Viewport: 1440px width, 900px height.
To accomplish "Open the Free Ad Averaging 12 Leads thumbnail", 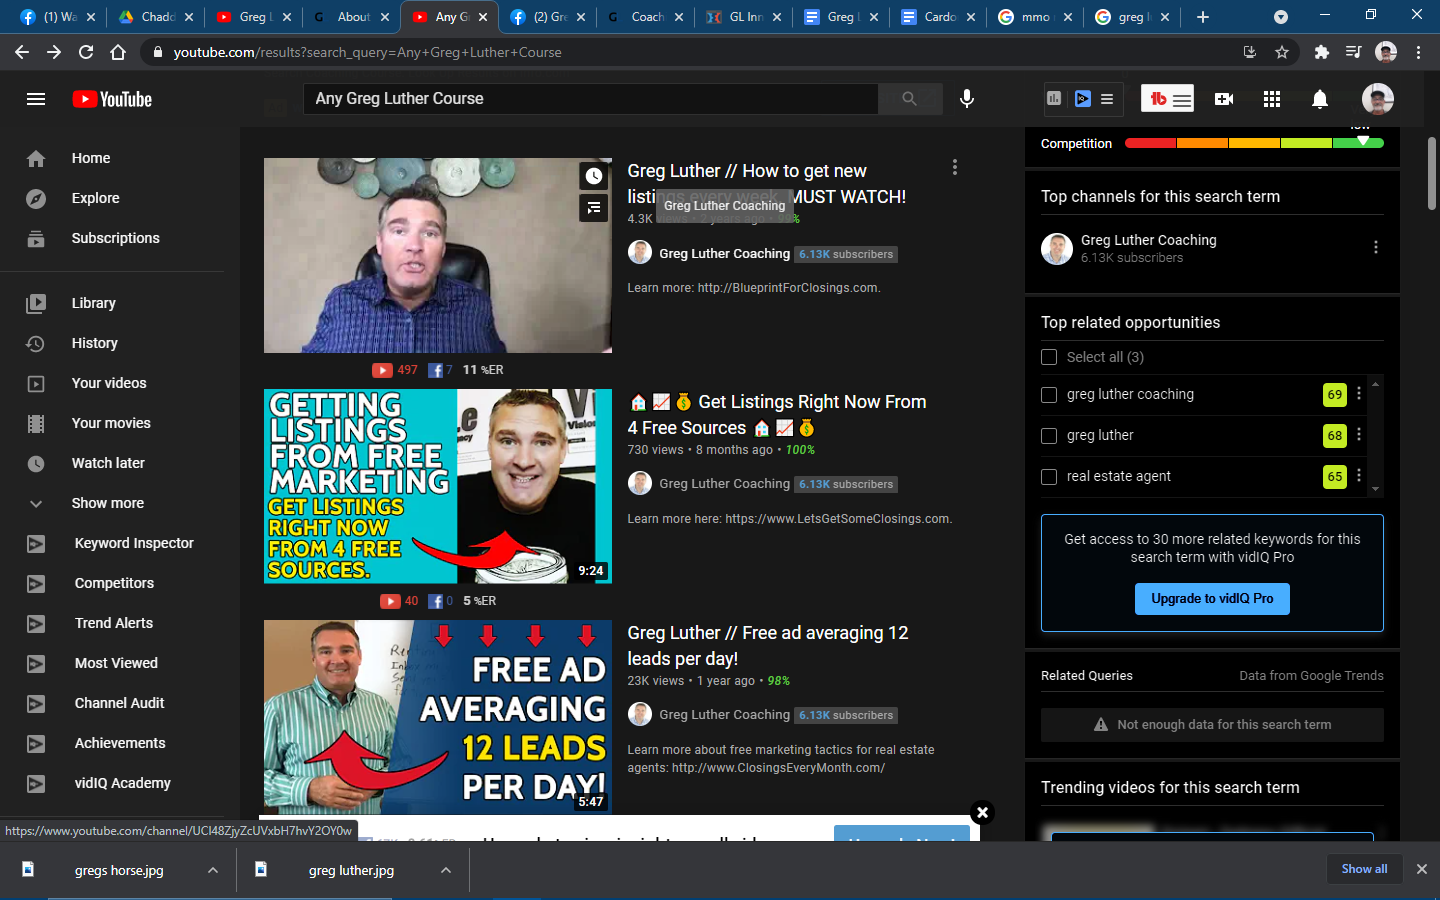I will [437, 716].
